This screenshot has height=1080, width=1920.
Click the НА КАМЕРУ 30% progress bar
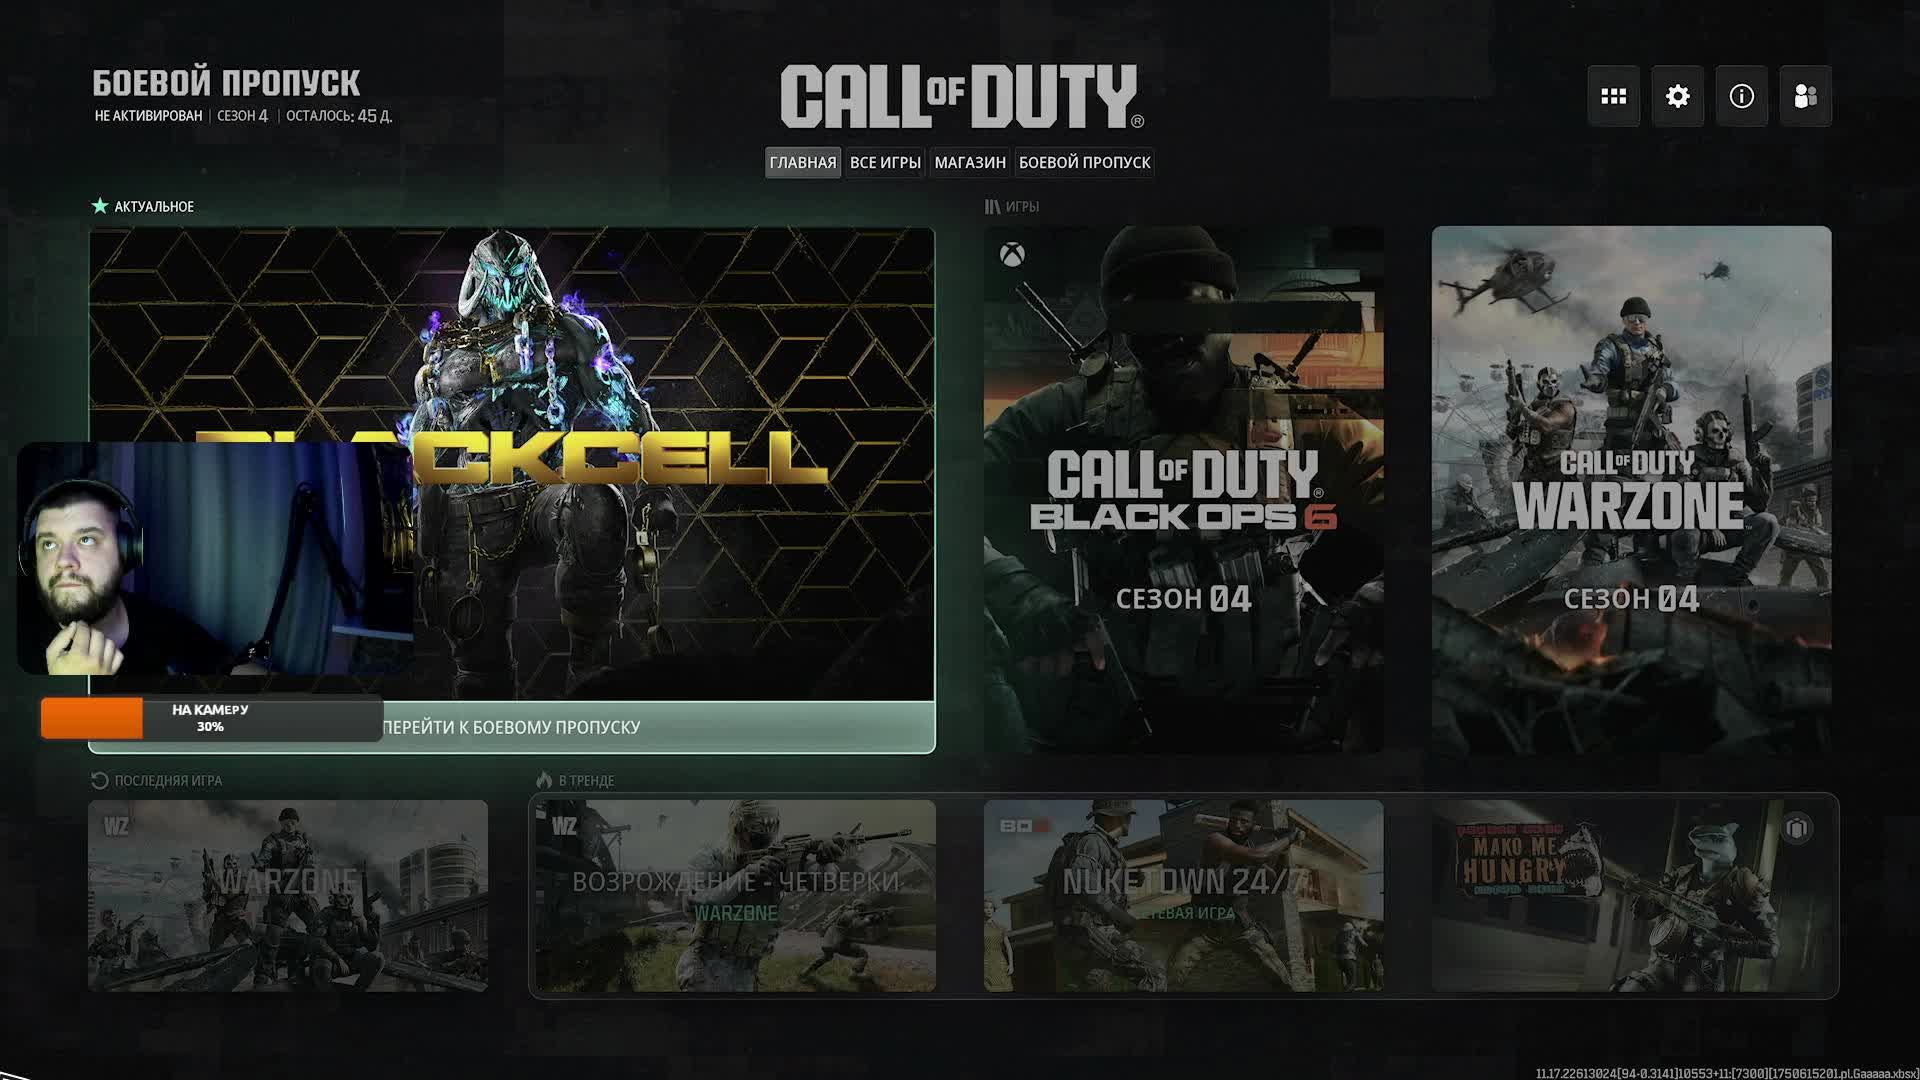tap(211, 718)
